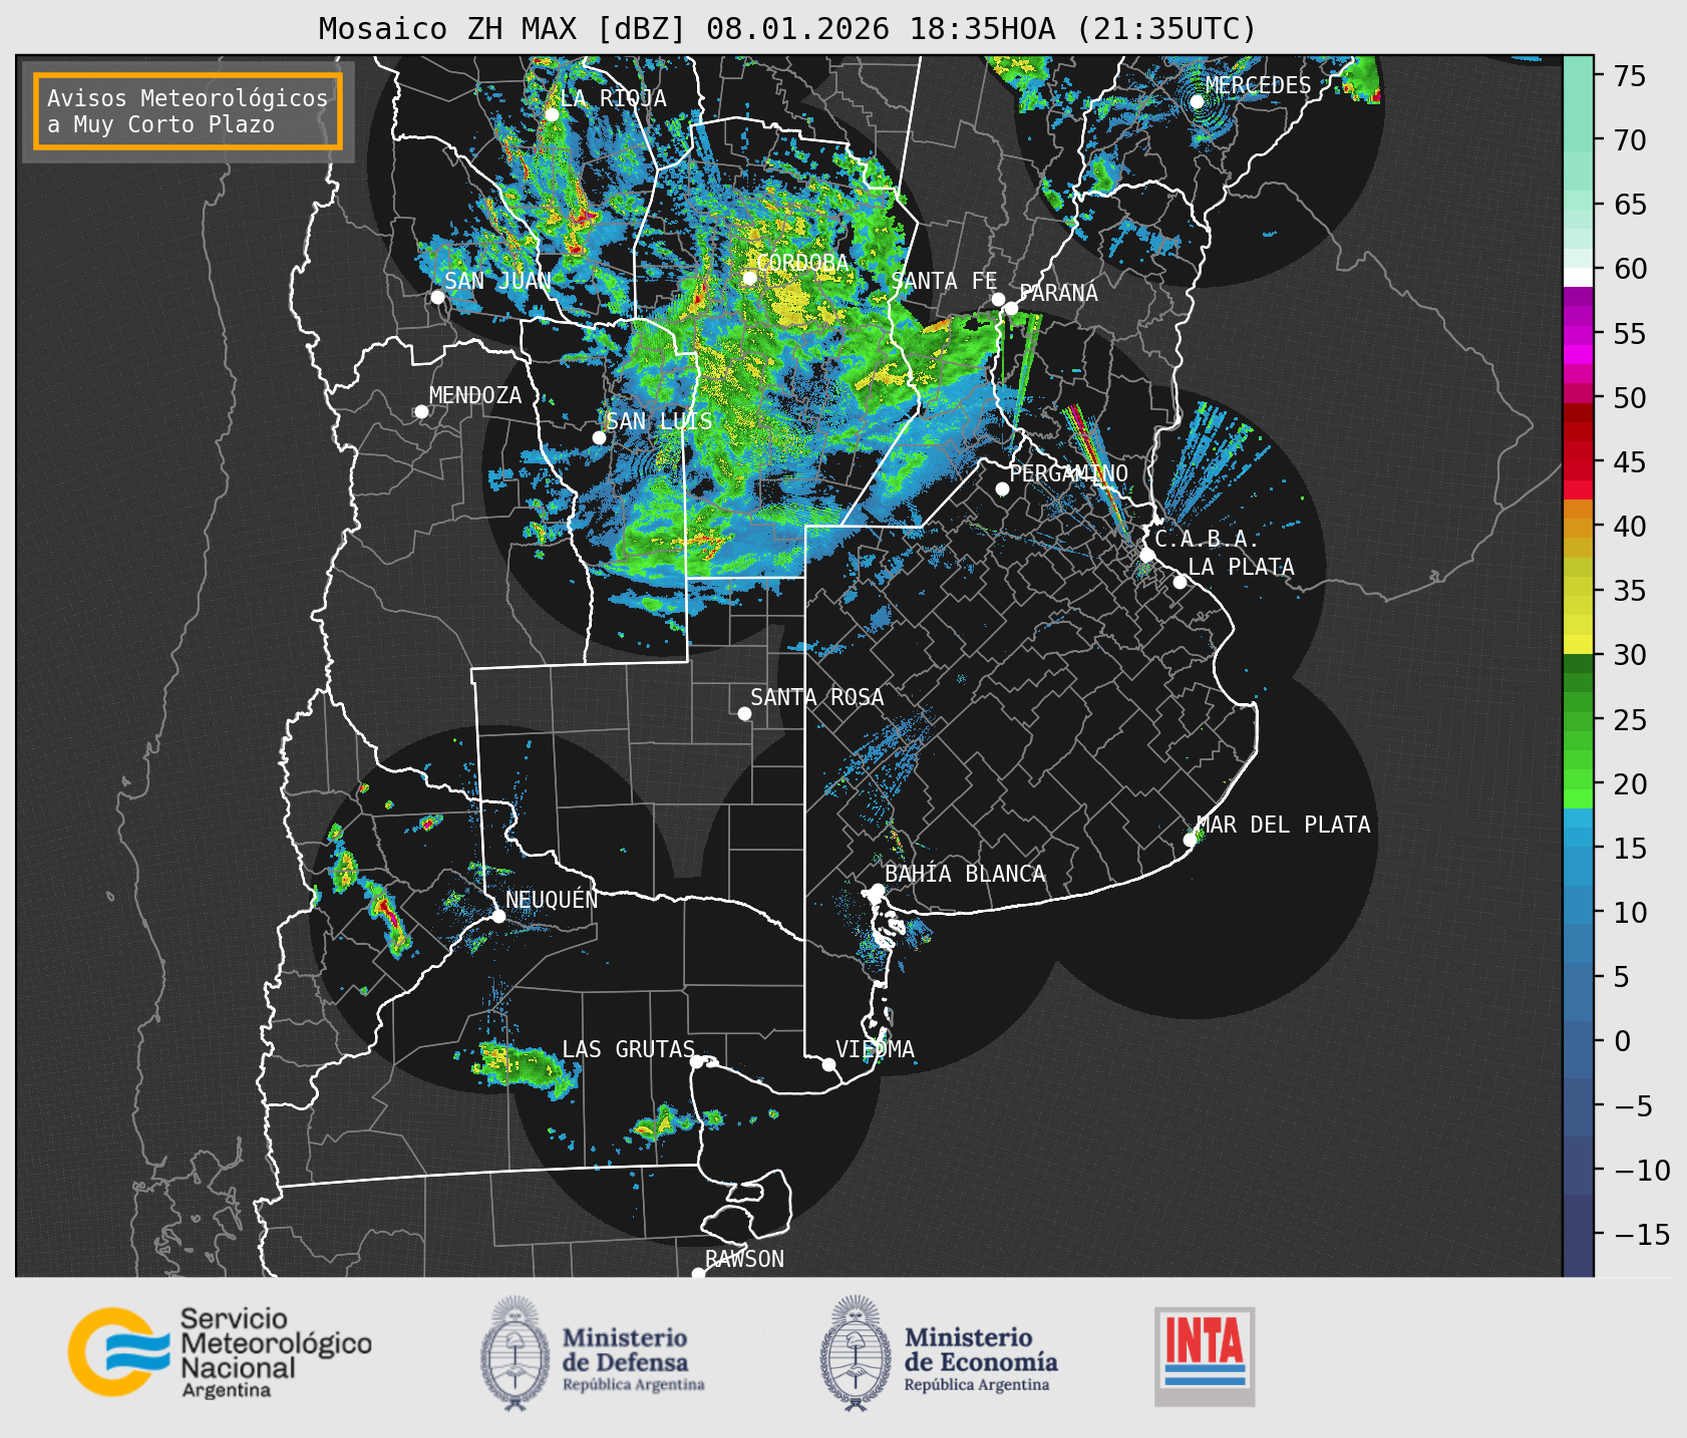Click the INTA logo
The image size is (1687, 1438).
click(x=1204, y=1355)
